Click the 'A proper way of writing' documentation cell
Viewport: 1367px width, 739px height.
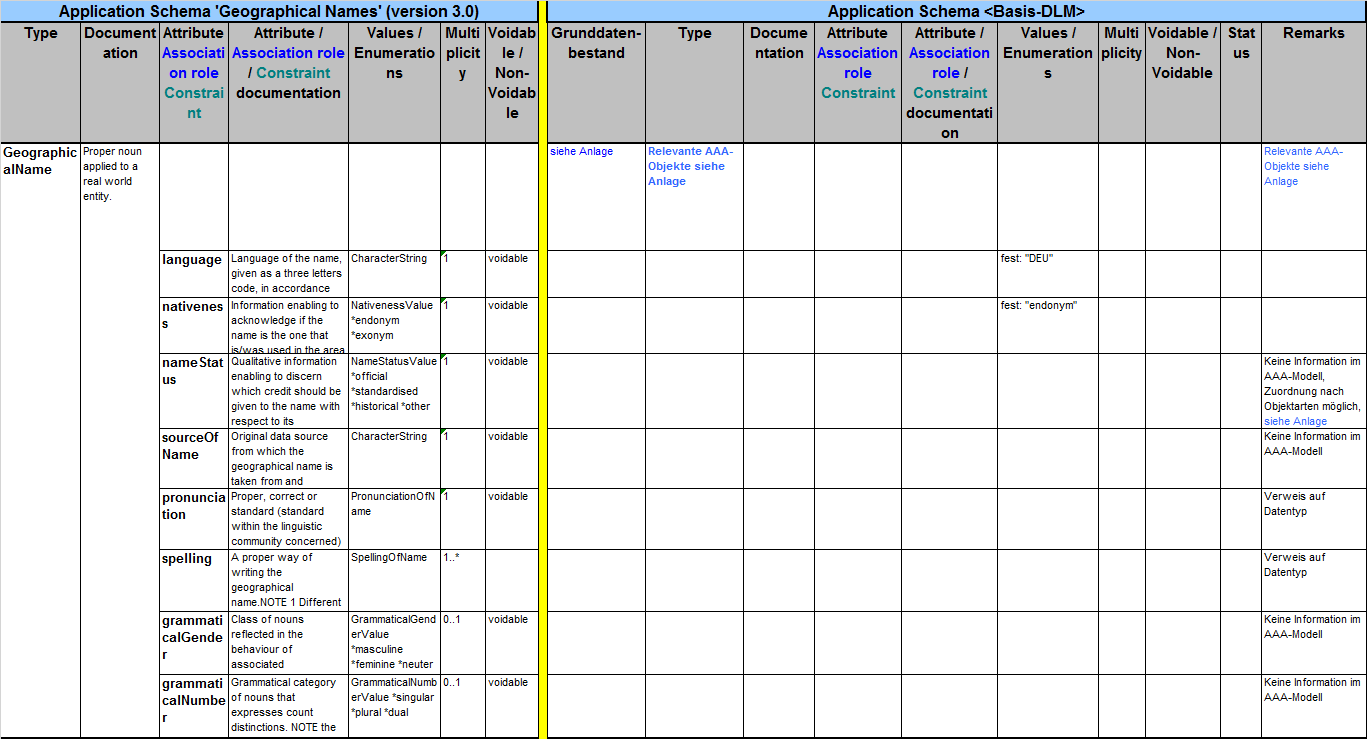[x=288, y=580]
